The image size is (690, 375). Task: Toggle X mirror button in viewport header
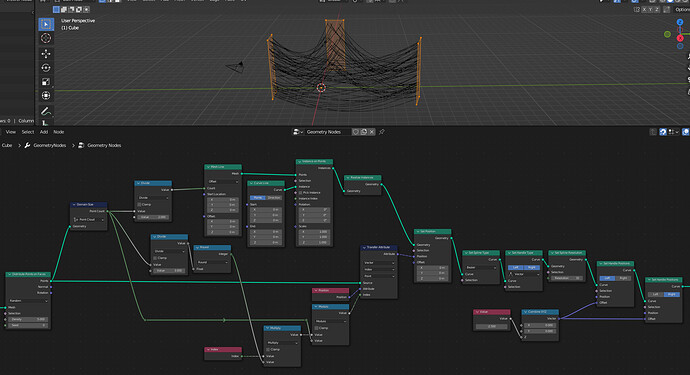(645, 9)
